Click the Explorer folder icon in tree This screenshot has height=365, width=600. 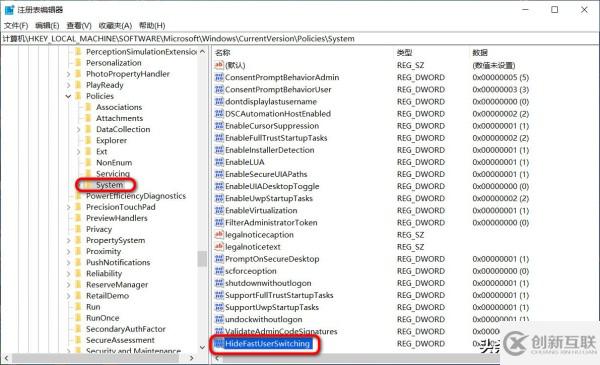(x=88, y=140)
